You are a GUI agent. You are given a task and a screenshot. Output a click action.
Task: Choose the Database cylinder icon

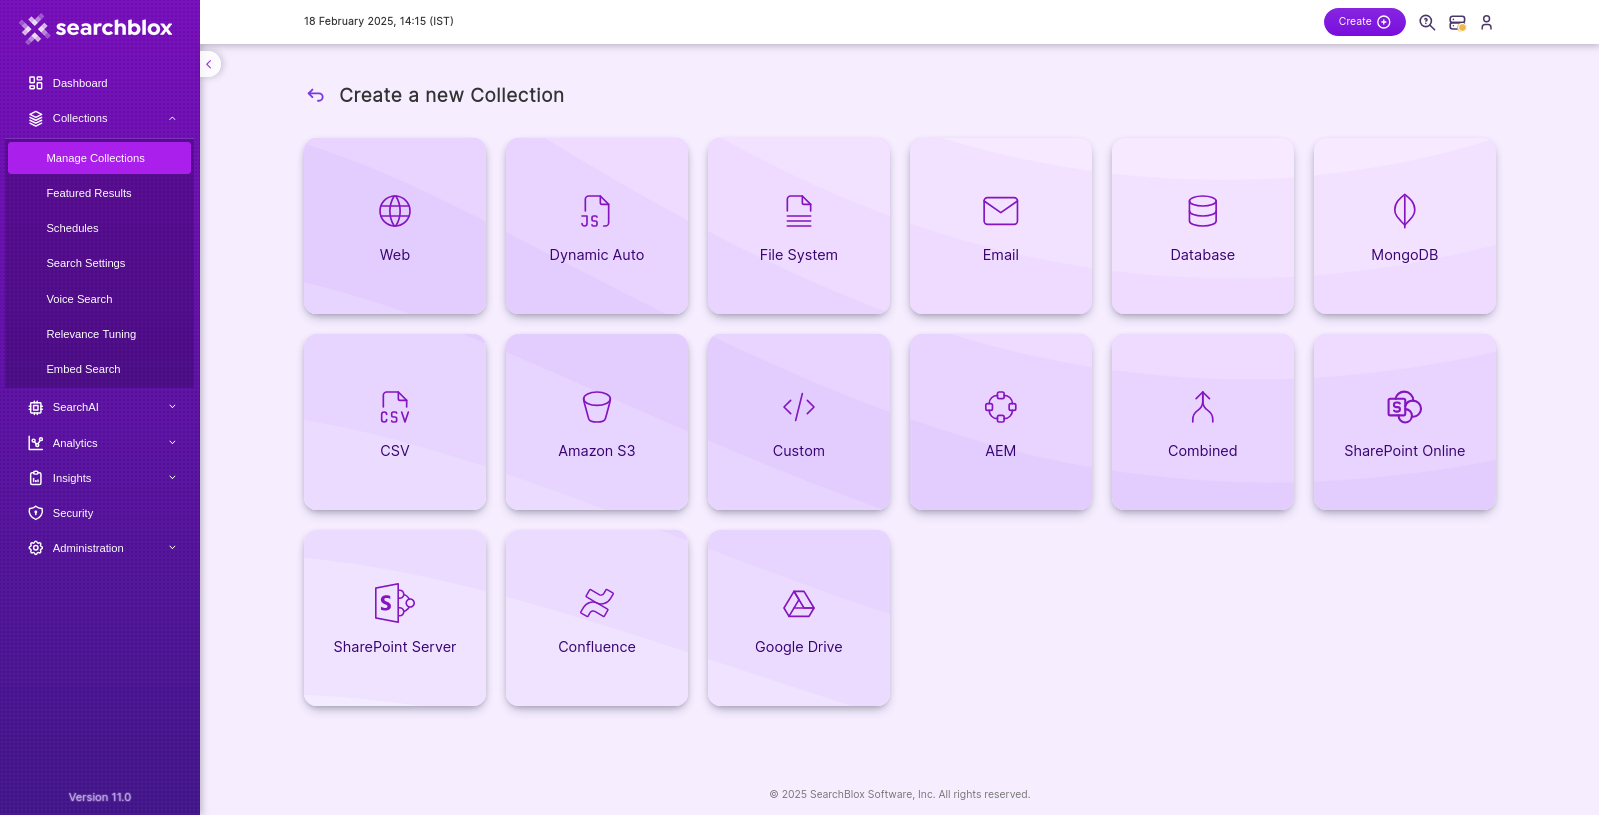pos(1203,211)
